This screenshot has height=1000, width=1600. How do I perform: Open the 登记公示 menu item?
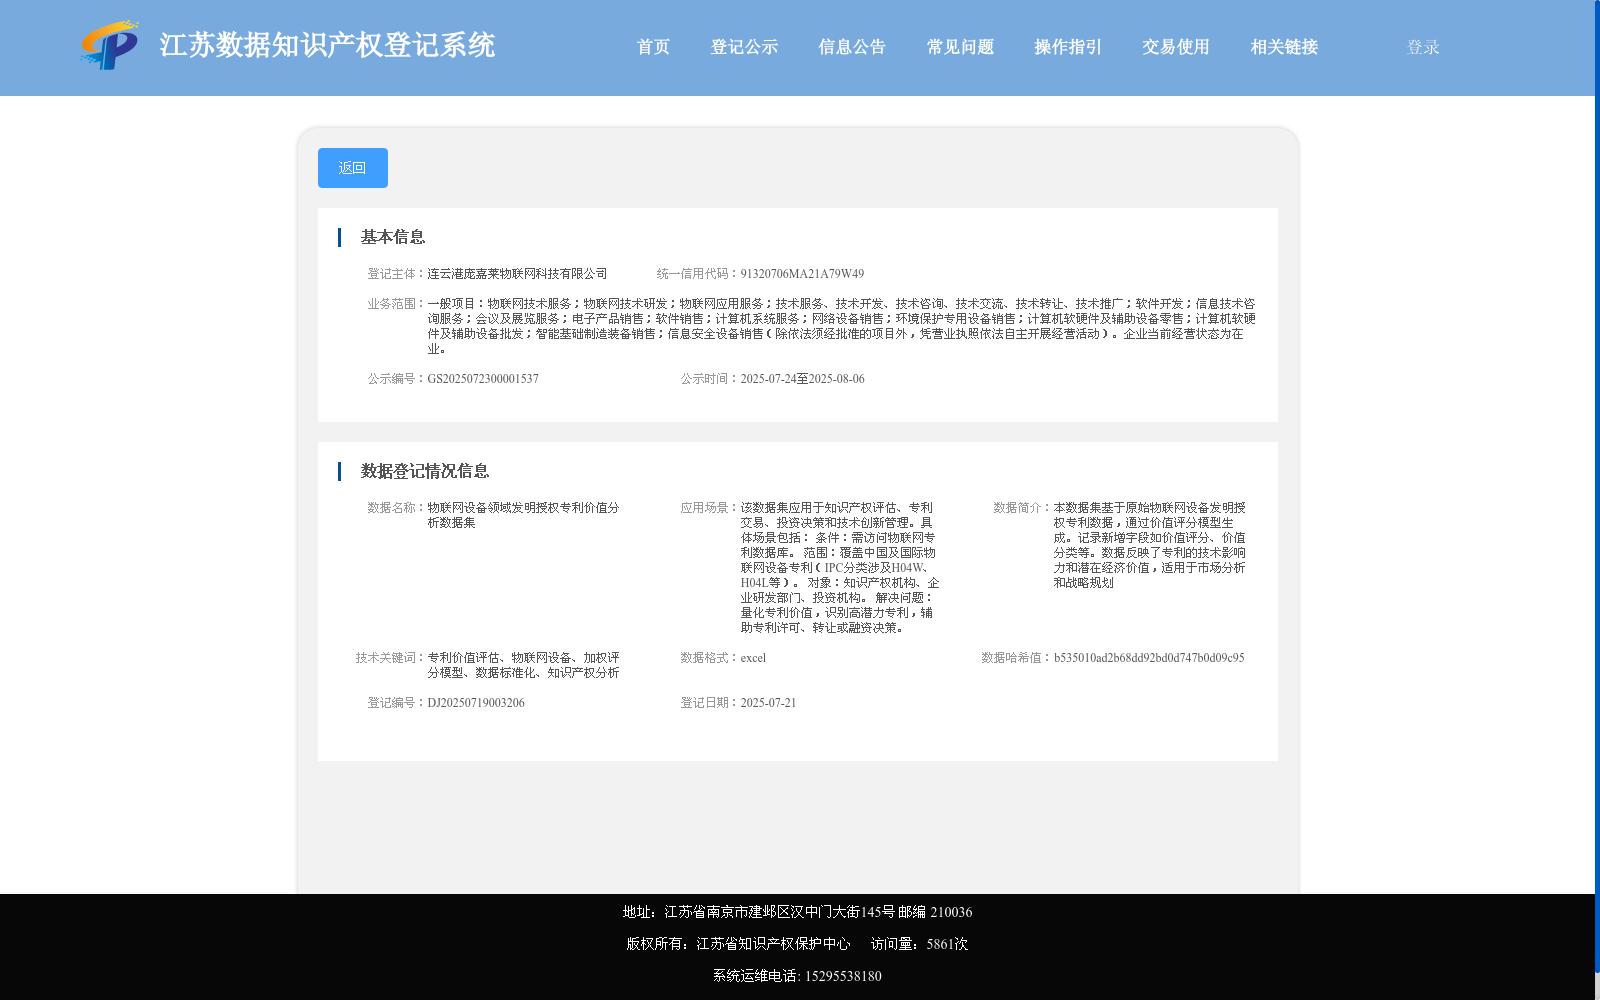coord(744,47)
